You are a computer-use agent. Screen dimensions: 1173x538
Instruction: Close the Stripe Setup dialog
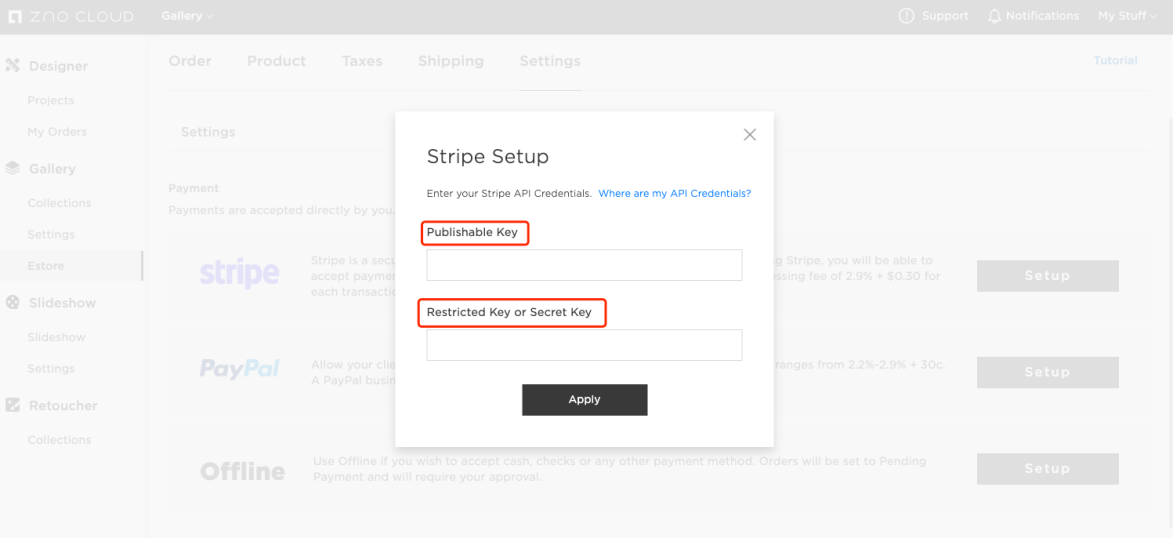[750, 135]
